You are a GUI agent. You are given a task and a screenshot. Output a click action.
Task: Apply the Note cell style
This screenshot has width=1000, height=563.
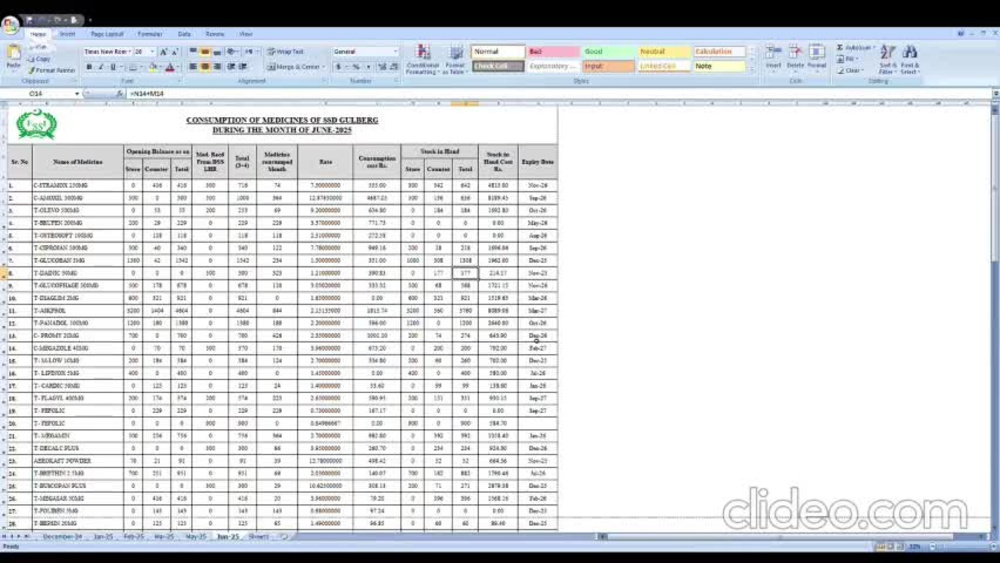coord(719,66)
